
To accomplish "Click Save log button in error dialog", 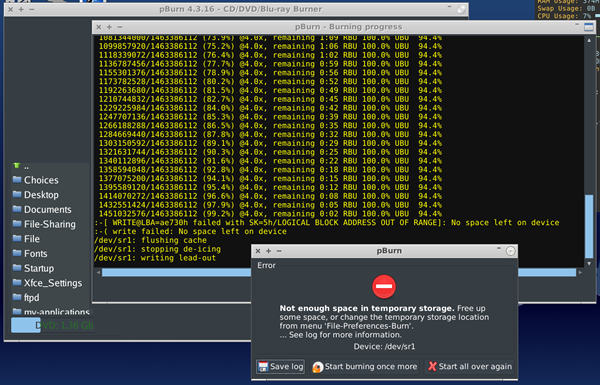I will (x=280, y=367).
